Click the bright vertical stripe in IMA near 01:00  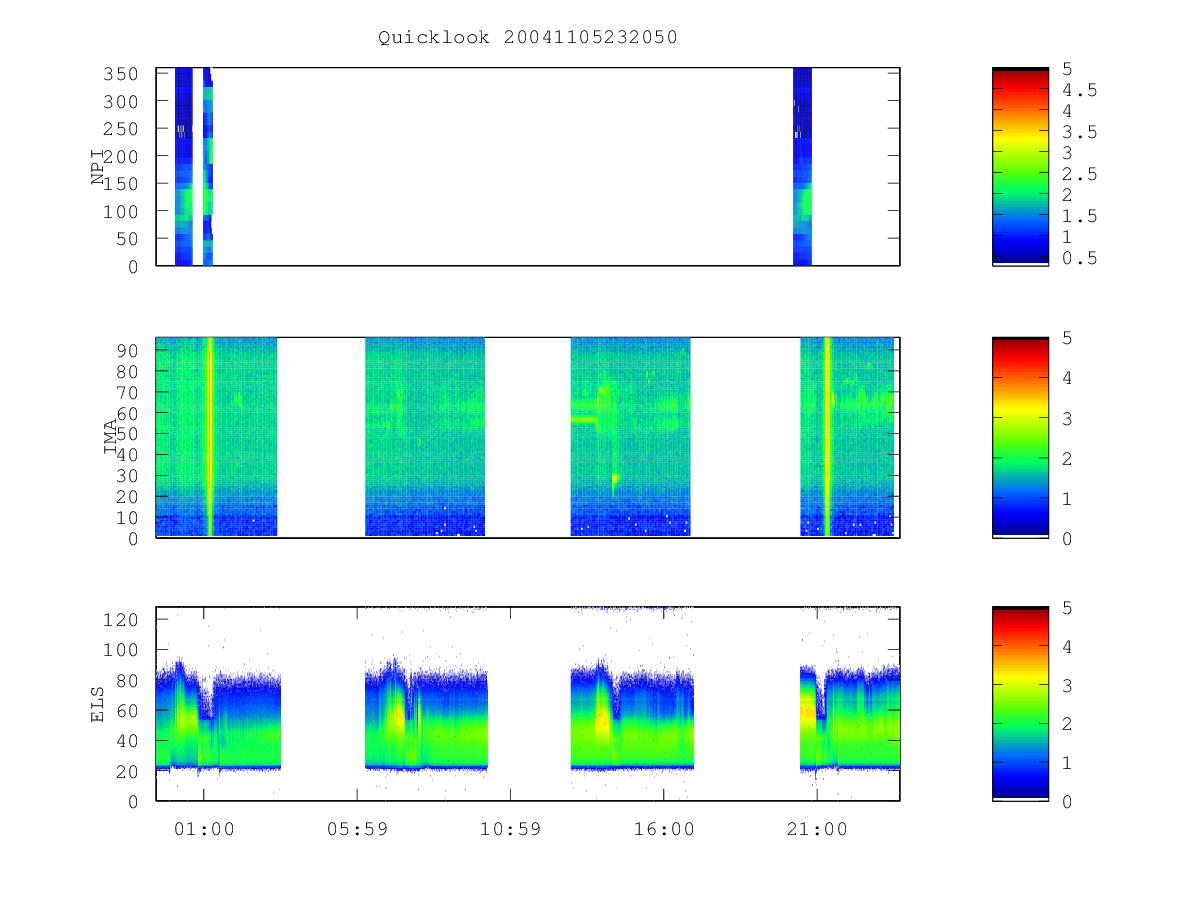(210, 437)
